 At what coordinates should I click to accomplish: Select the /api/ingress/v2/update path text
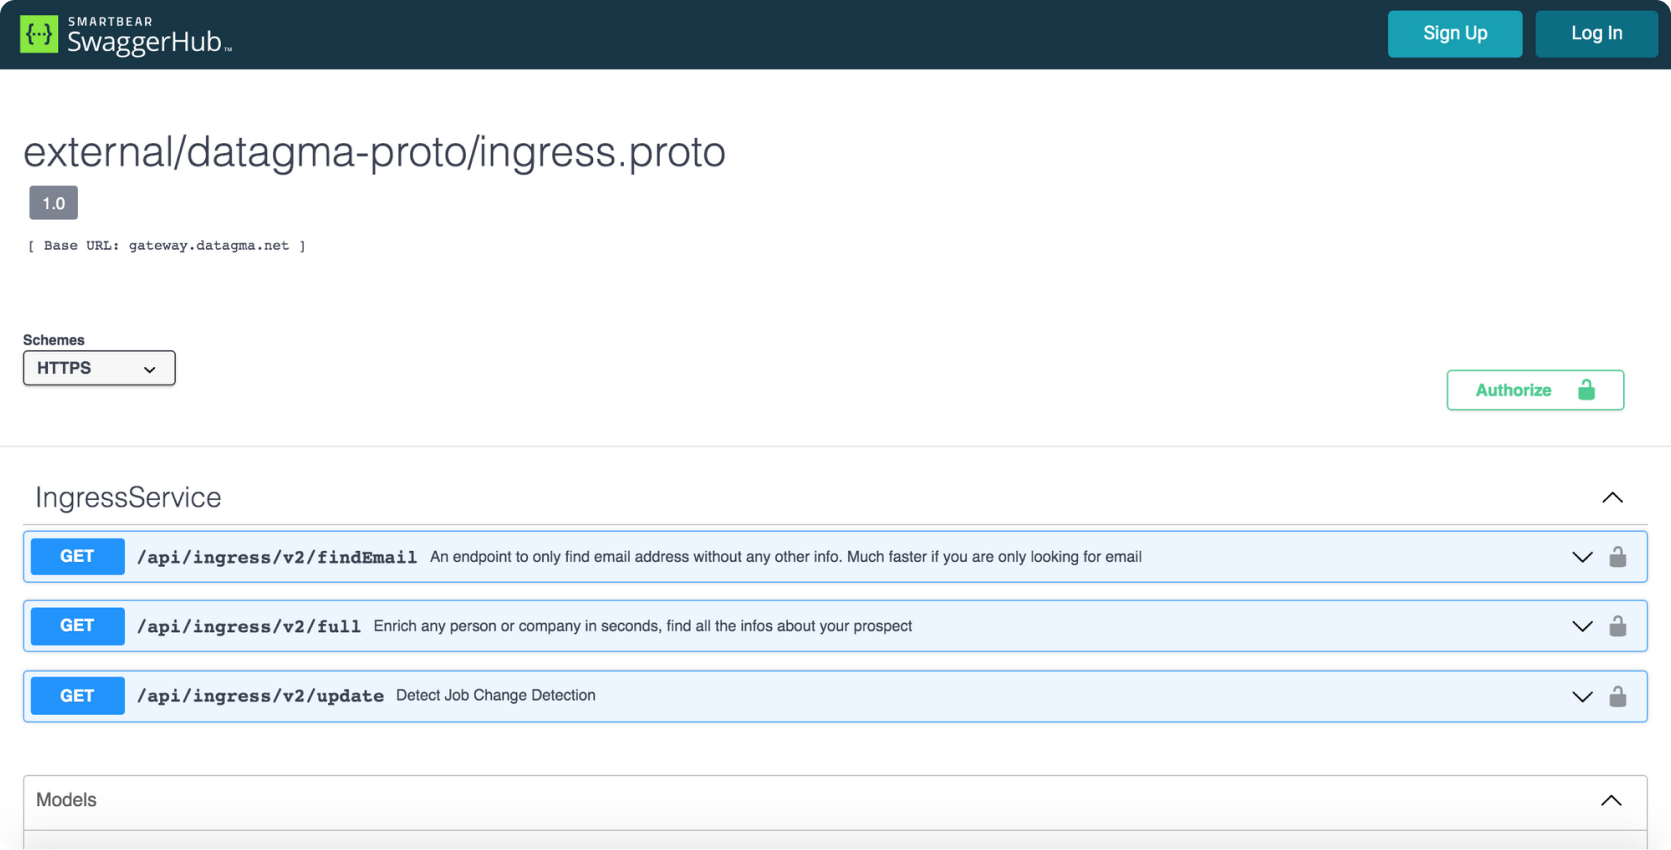coord(260,696)
